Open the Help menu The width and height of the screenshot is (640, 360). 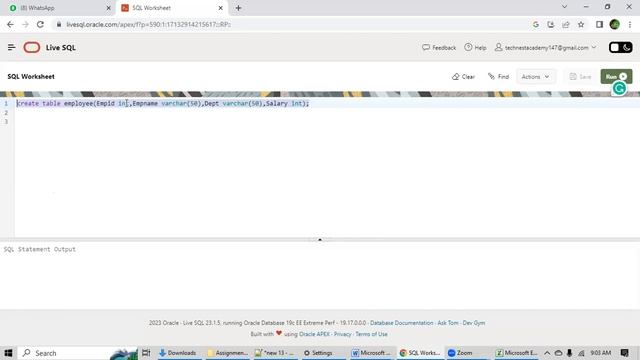[475, 47]
